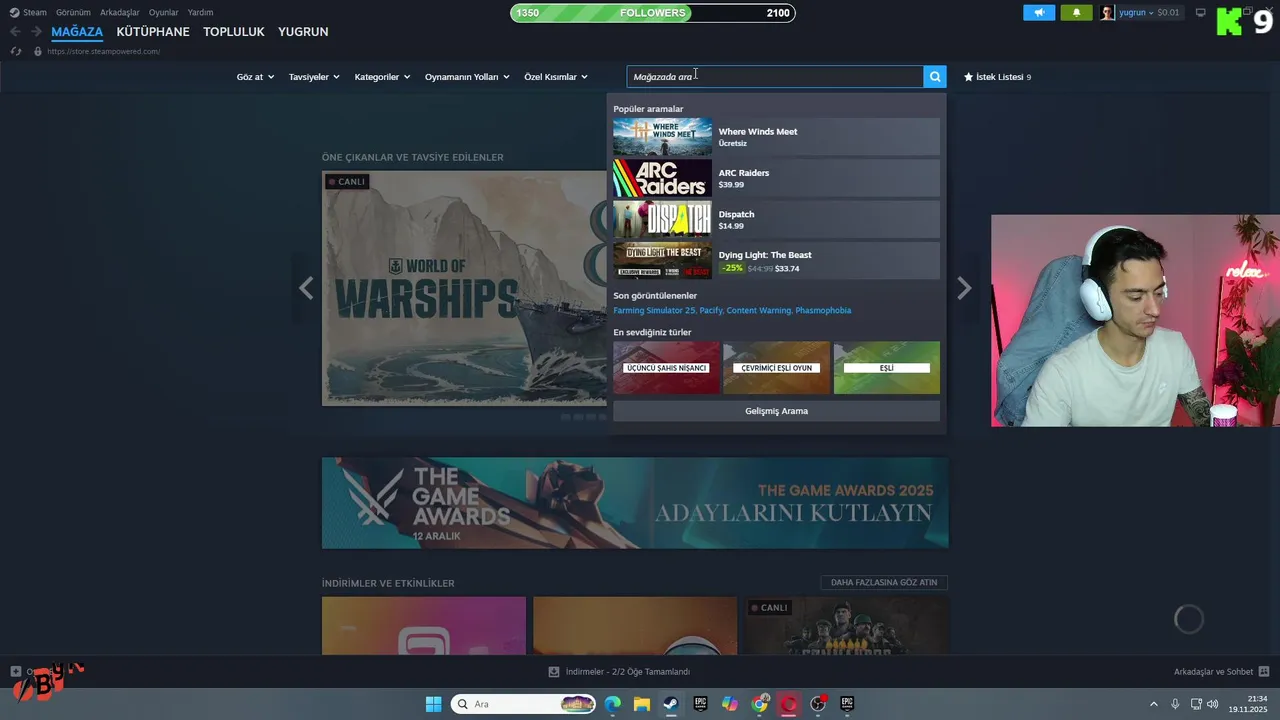Choose ÜÇÜNCÜ ŞAHIS NİŞANCI genre tile
This screenshot has height=720, width=1280.
tap(666, 368)
